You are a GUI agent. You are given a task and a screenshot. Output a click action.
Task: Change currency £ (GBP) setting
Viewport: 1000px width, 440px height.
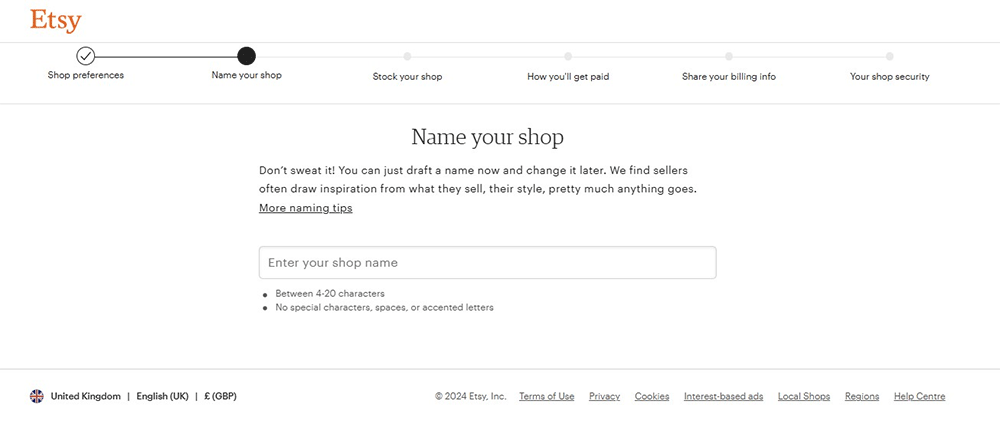pos(220,396)
